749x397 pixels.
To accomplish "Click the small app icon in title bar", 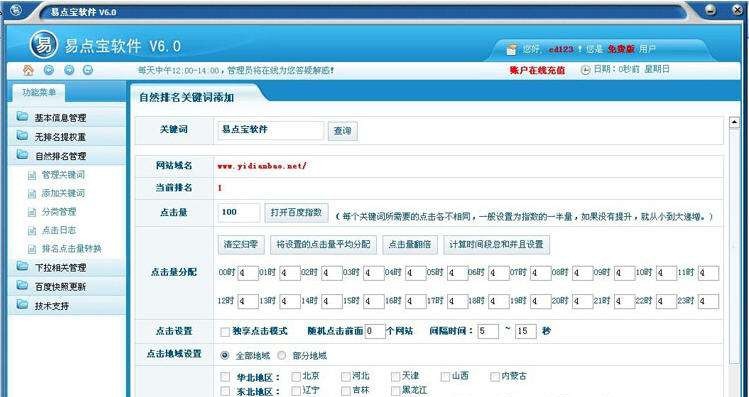I will point(16,10).
